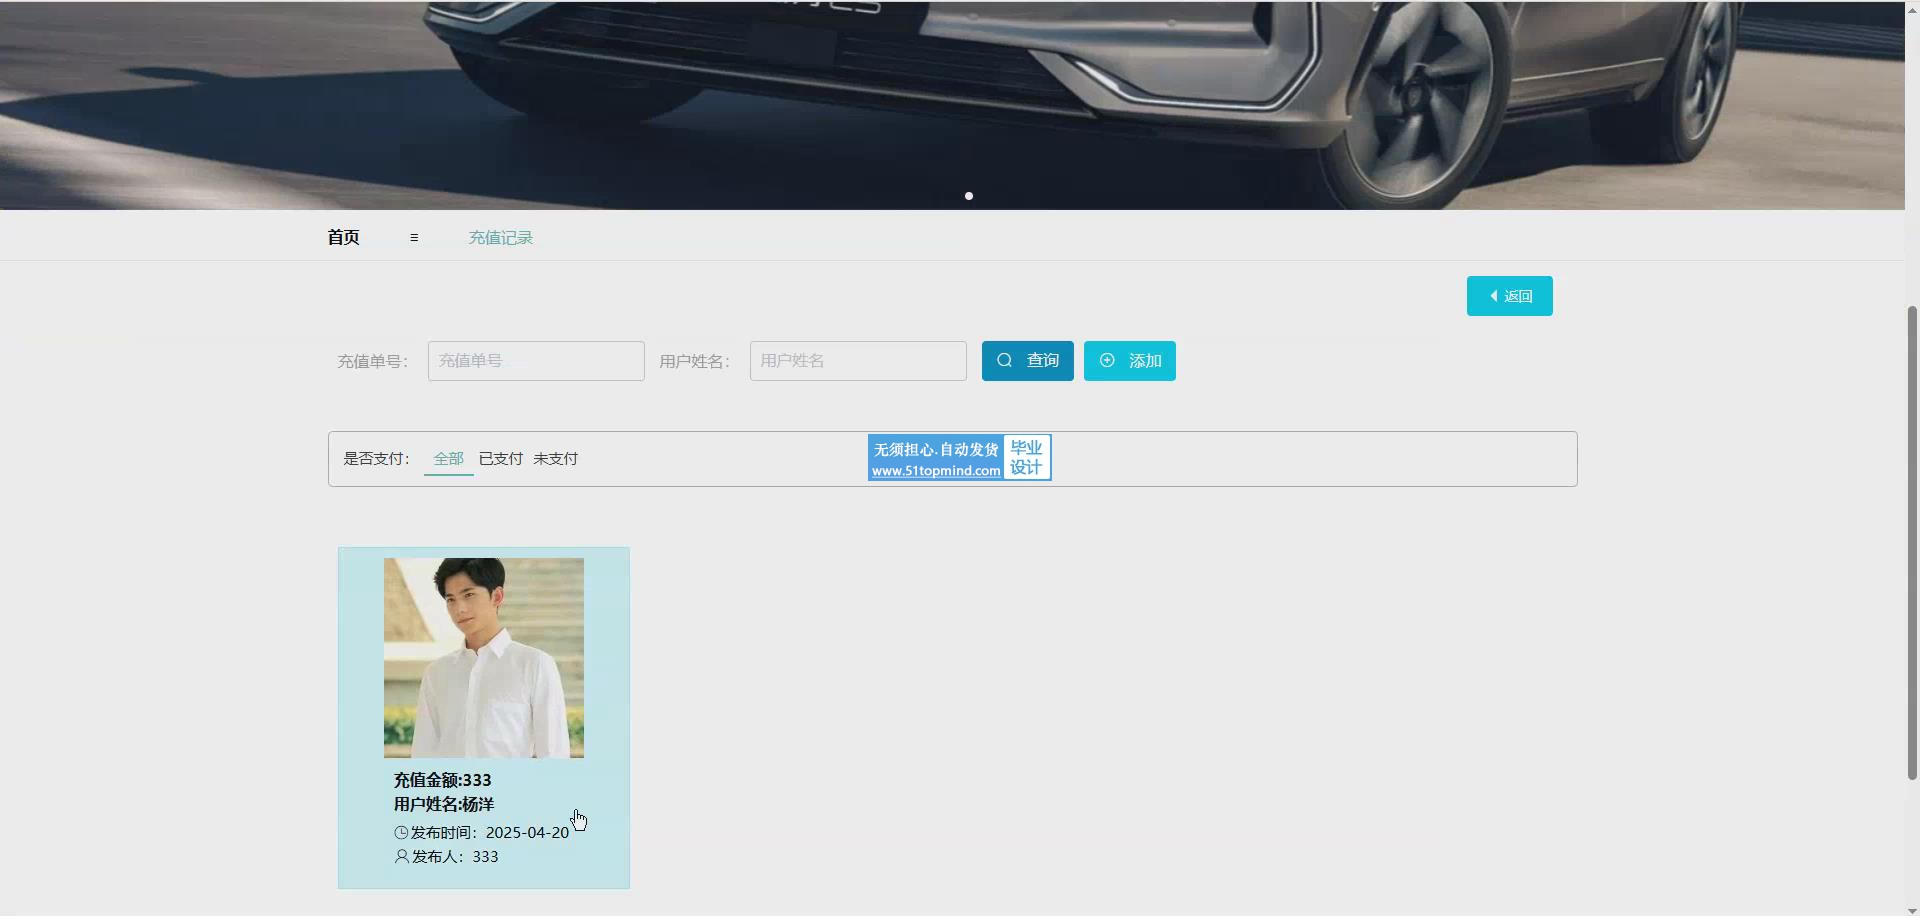
Task: Open the 充值金额:333 record title
Action: [442, 780]
